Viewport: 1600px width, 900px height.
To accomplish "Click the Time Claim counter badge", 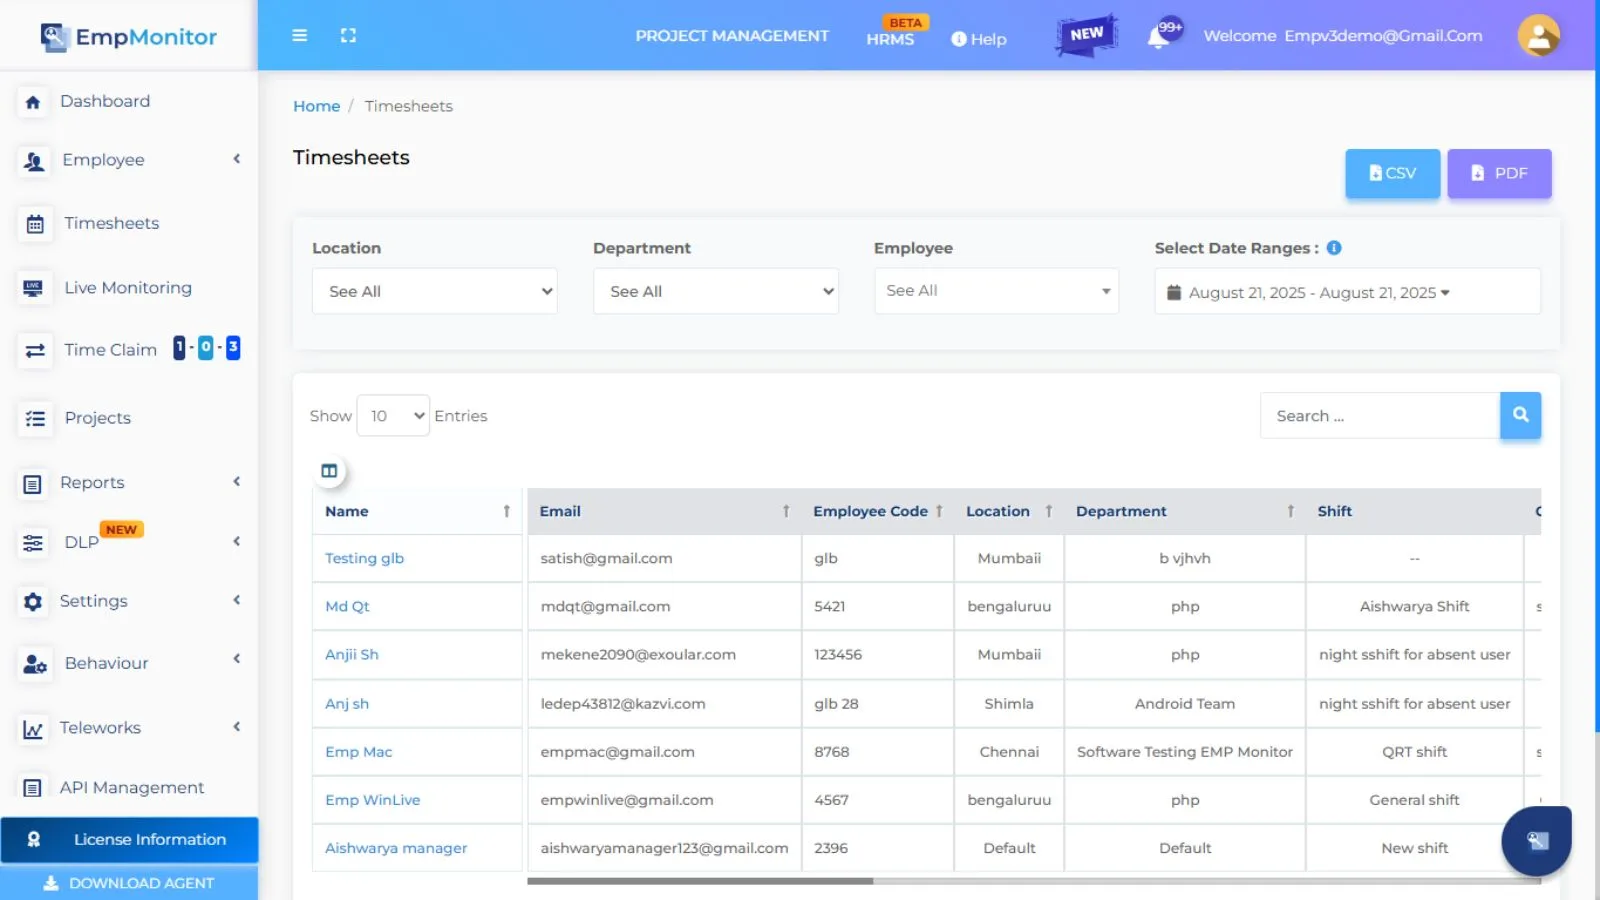I will (206, 348).
